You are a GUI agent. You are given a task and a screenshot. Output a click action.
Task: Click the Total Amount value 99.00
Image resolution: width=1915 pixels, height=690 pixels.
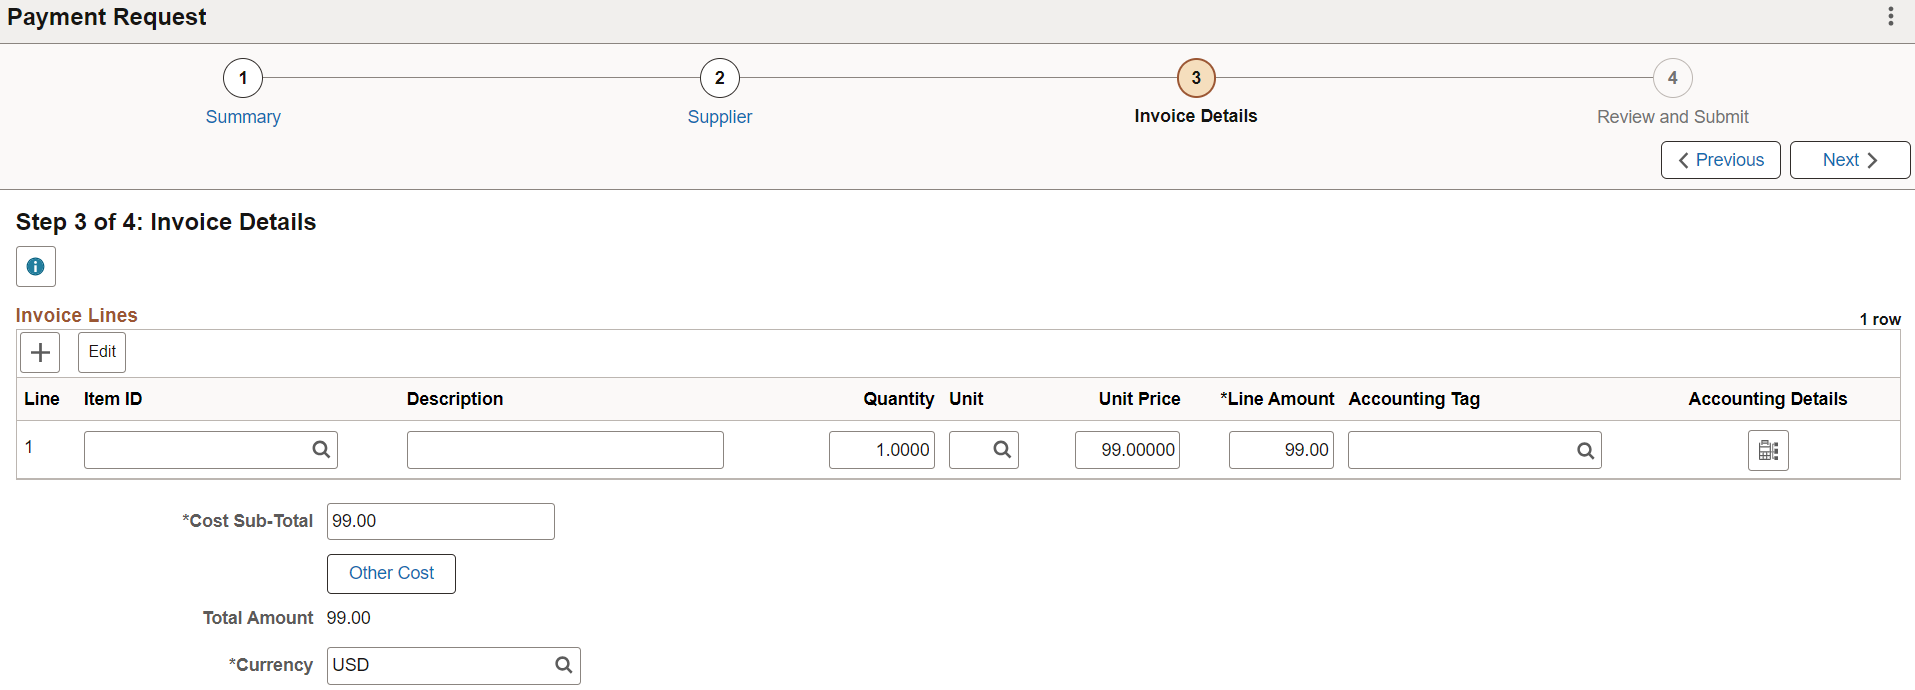[349, 618]
